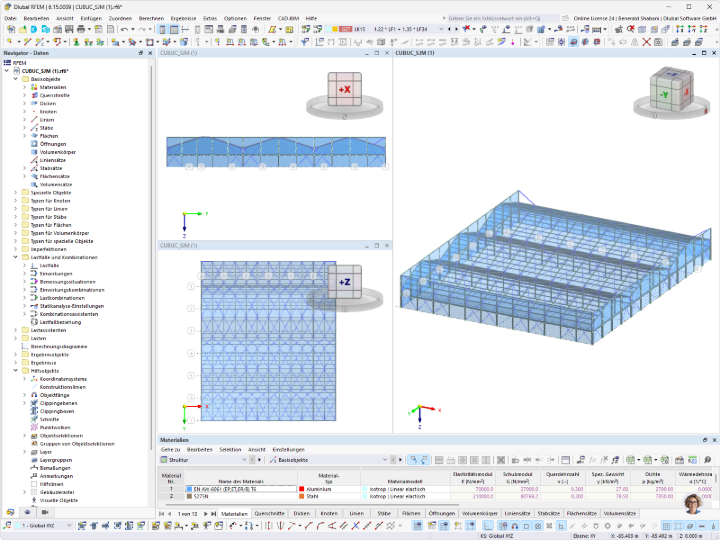Image resolution: width=720 pixels, height=540 pixels.
Task: Collapse the Basisobjekte folder
Action: (16, 79)
